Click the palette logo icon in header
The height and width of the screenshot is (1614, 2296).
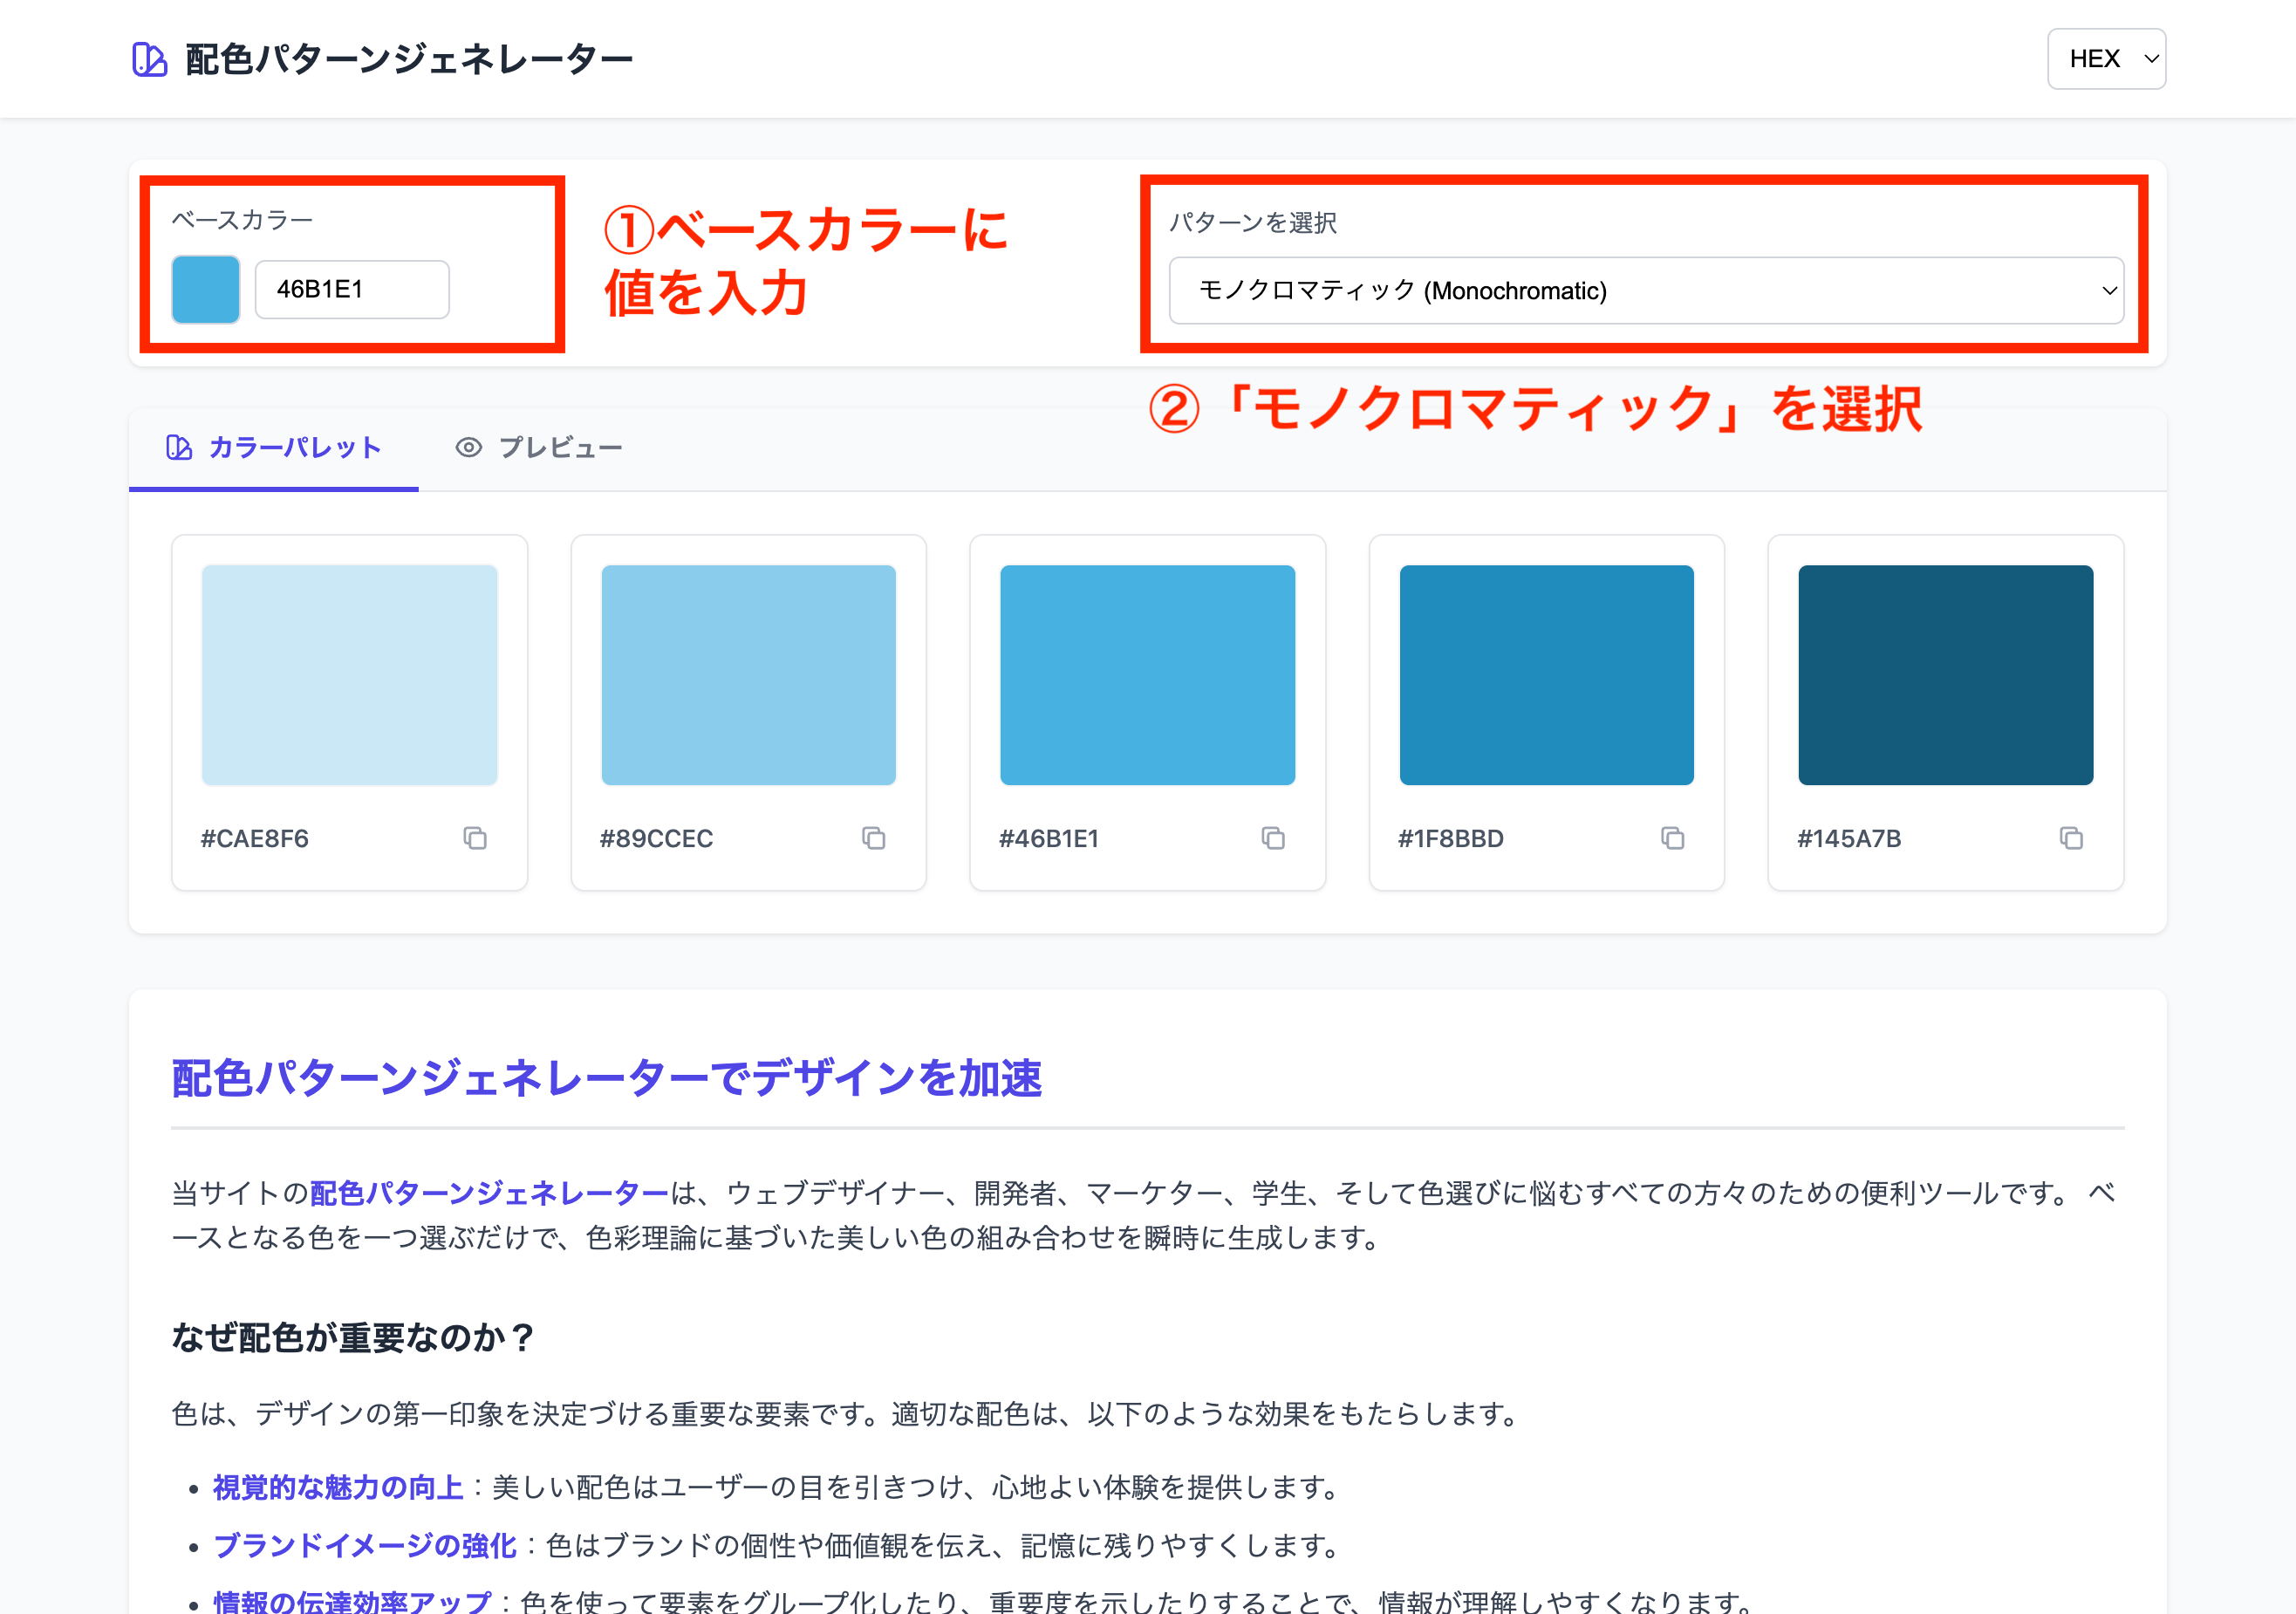coord(149,59)
